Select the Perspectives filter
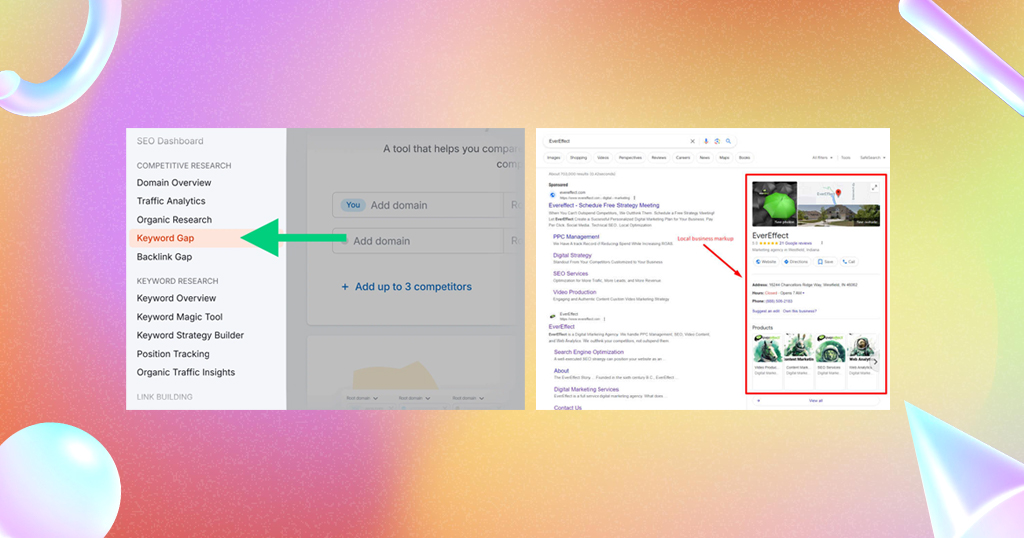Image resolution: width=1024 pixels, height=538 pixels. coord(630,158)
